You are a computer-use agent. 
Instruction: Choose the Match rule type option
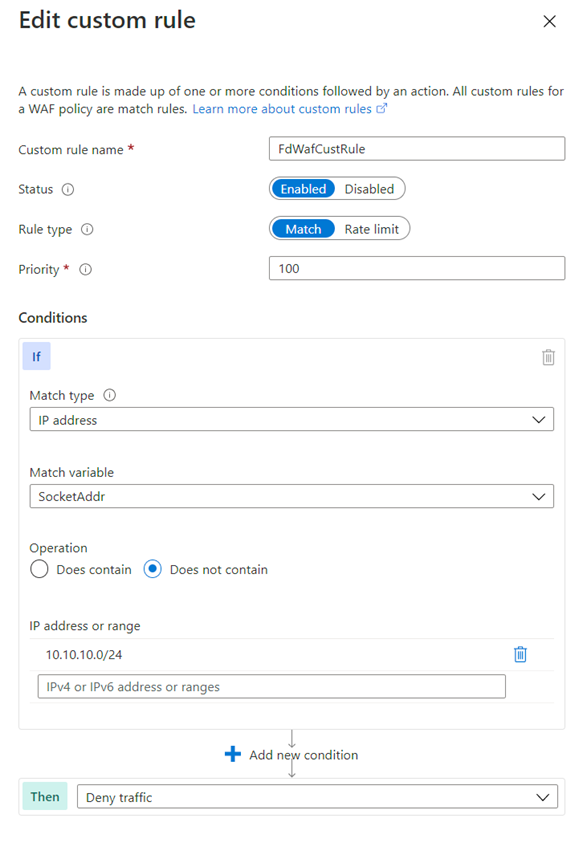tap(303, 229)
